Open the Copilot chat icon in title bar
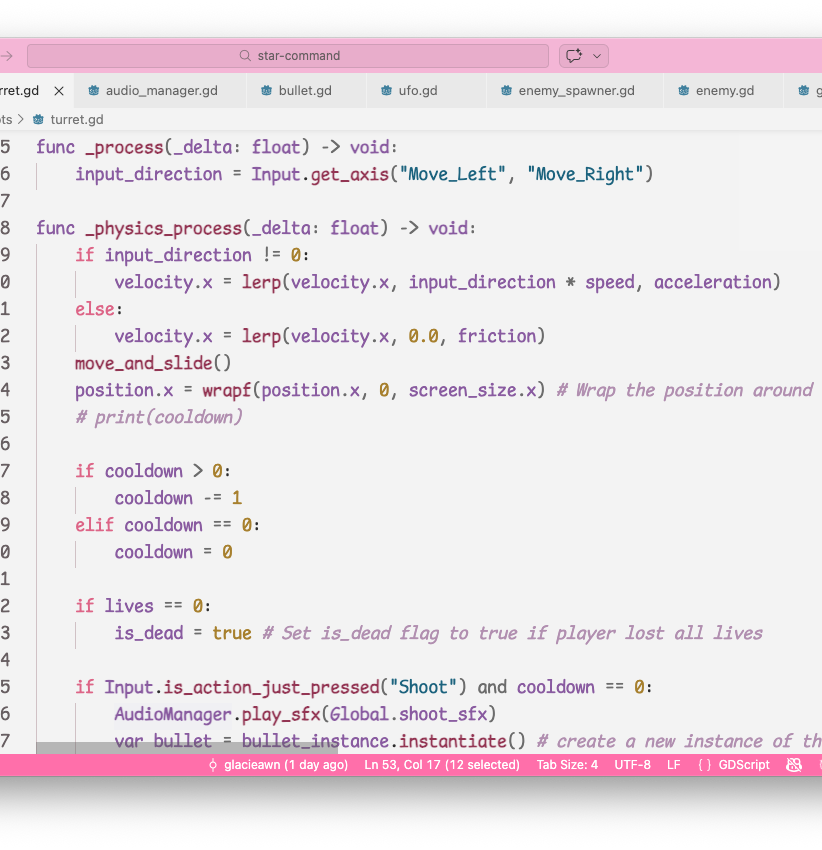822x850 pixels. click(574, 56)
